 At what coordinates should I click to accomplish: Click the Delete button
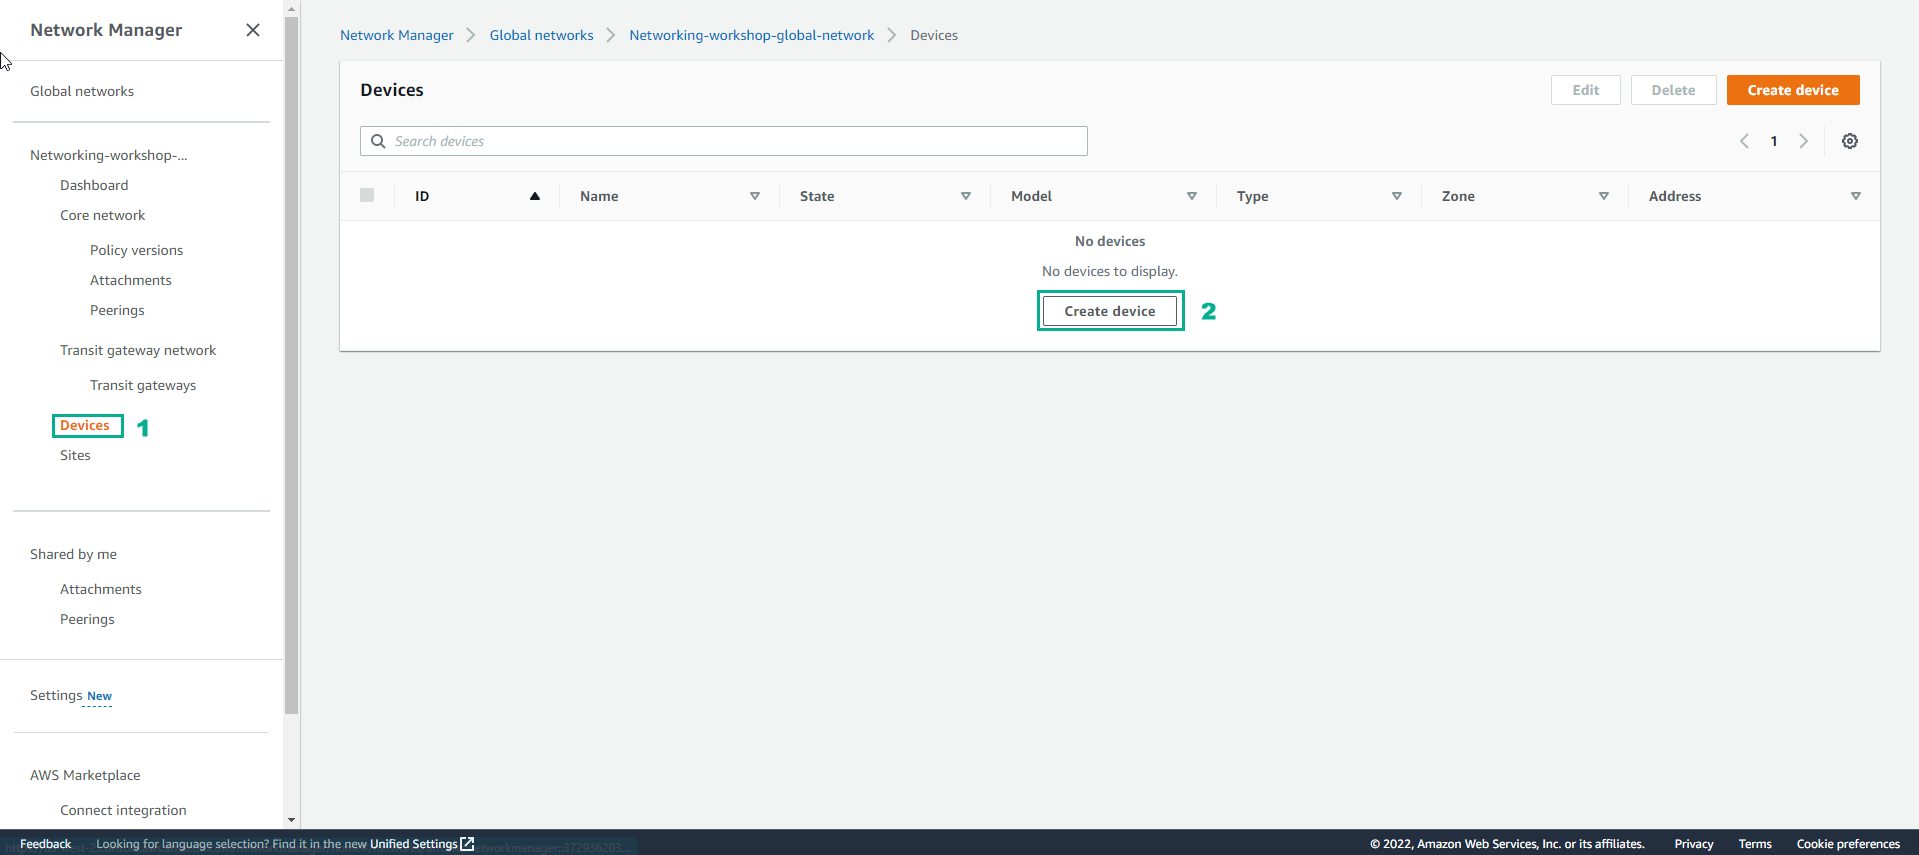coord(1673,90)
